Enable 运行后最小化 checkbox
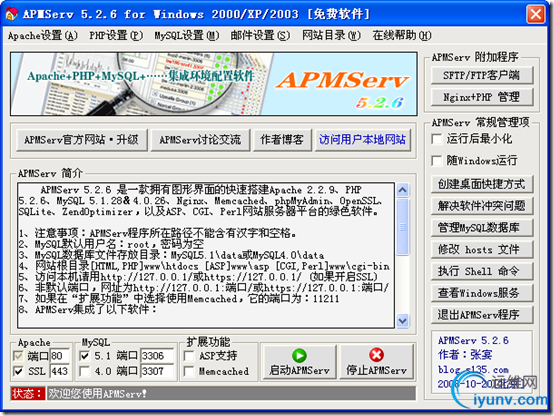 pos(437,139)
